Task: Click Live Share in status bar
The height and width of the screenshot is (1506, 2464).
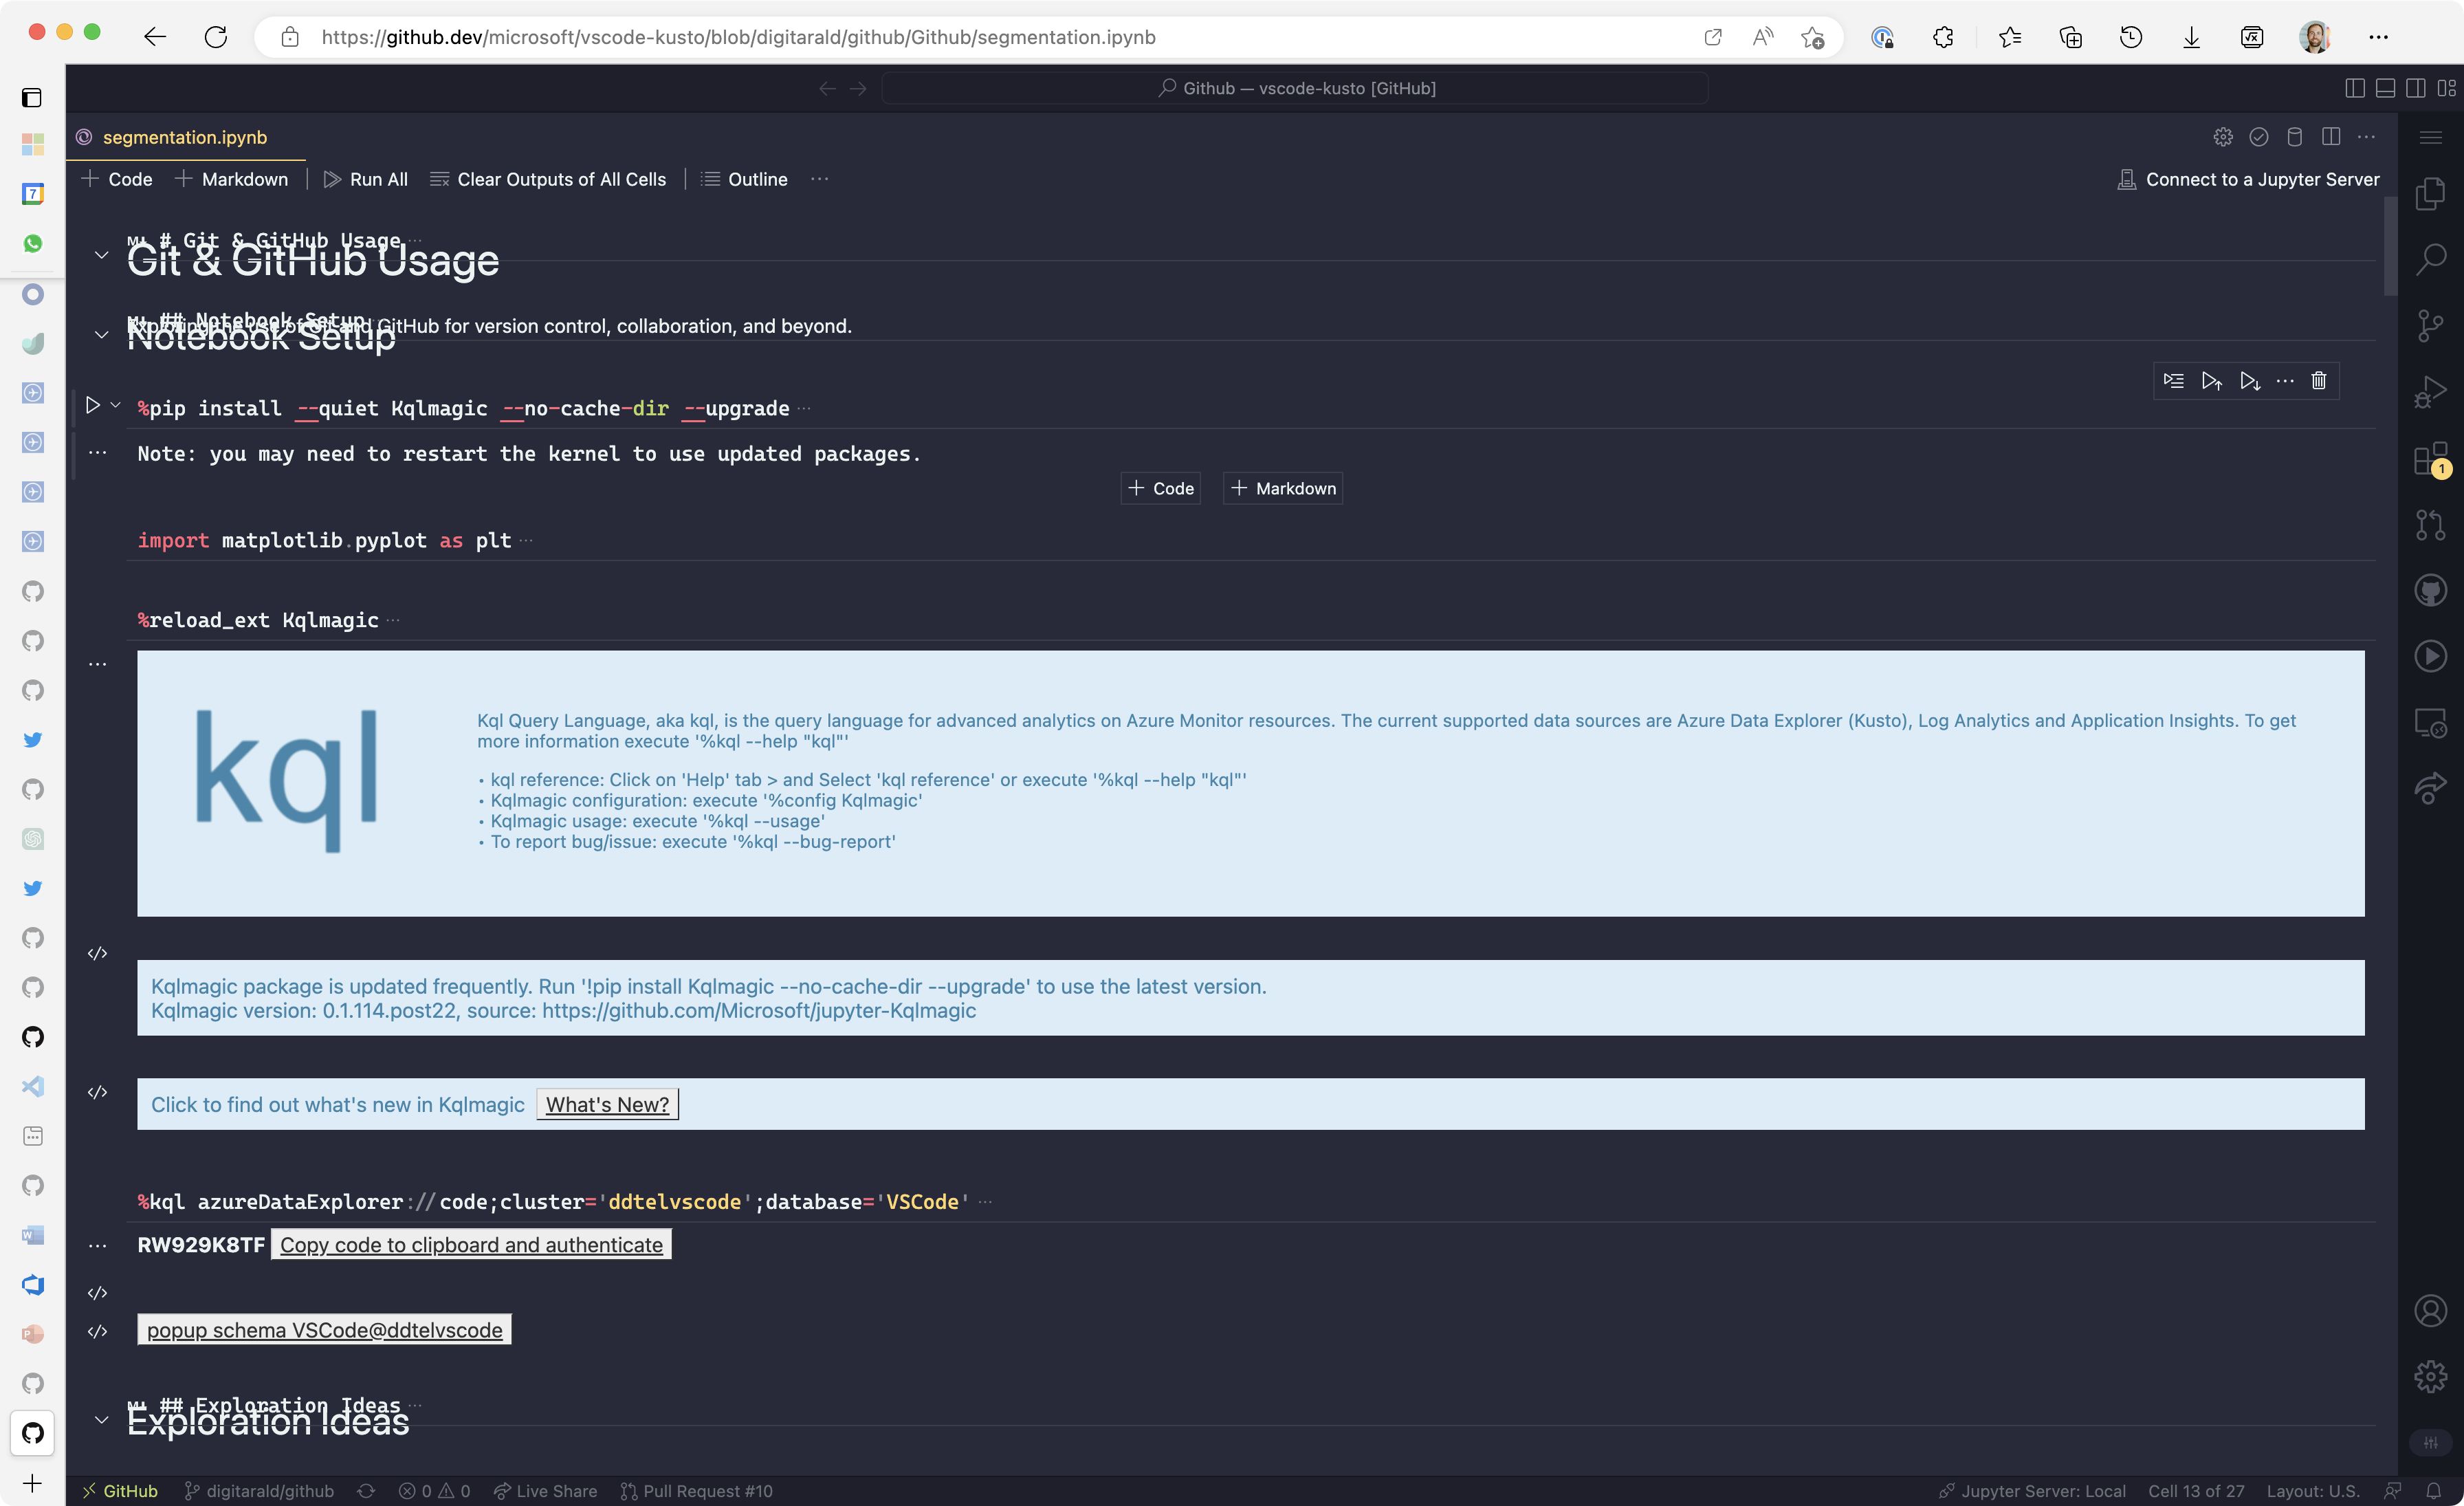Action: coord(545,1491)
